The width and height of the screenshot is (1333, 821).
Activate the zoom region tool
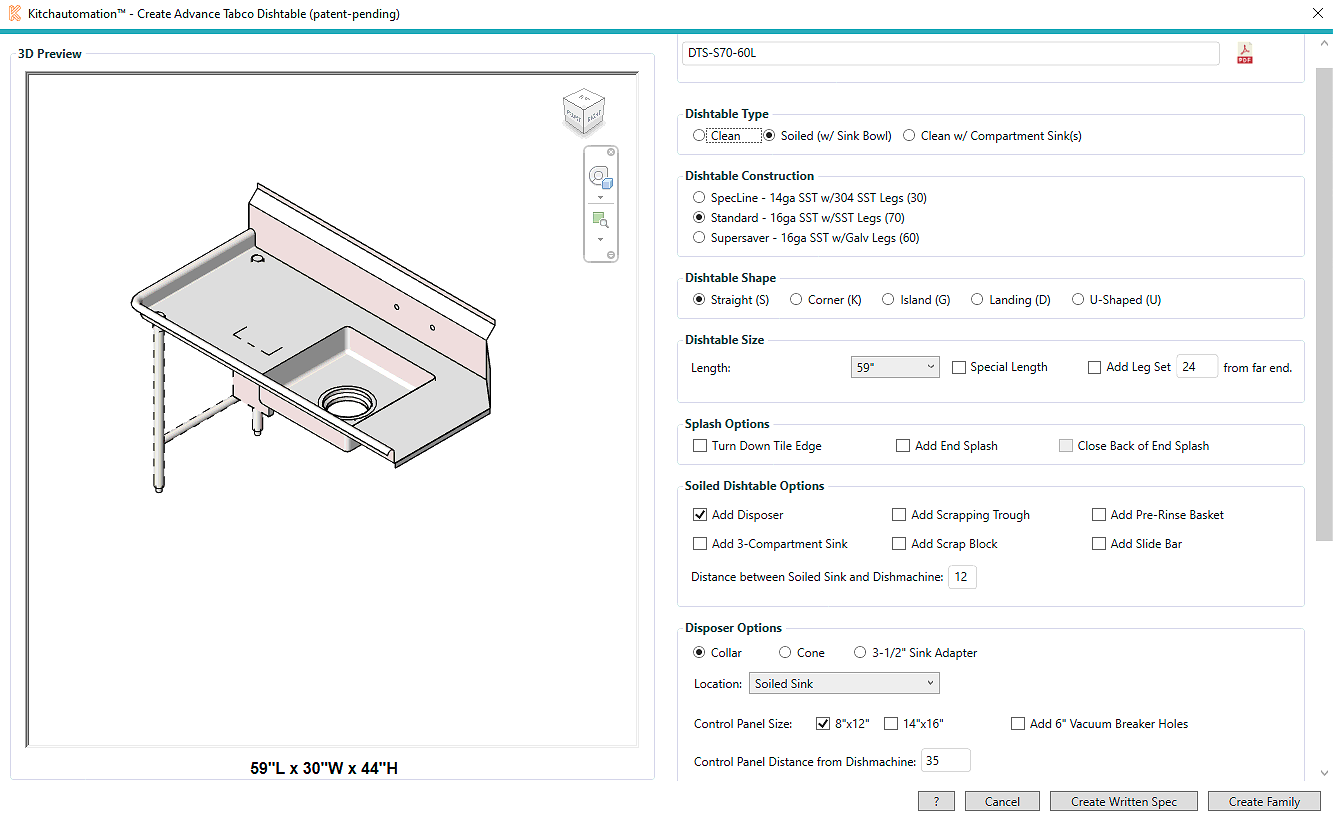[x=600, y=220]
